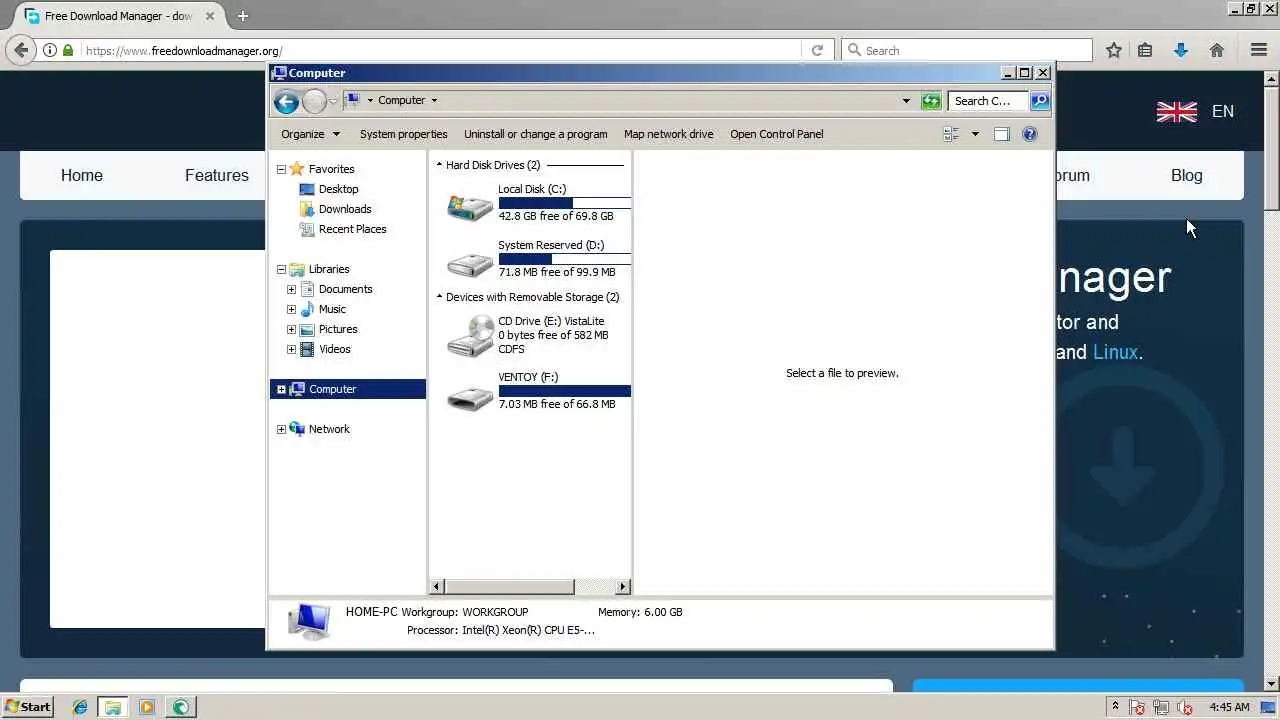Click the Local Disk (C:) usage bar
Screen dimensions: 1280x720
(564, 203)
